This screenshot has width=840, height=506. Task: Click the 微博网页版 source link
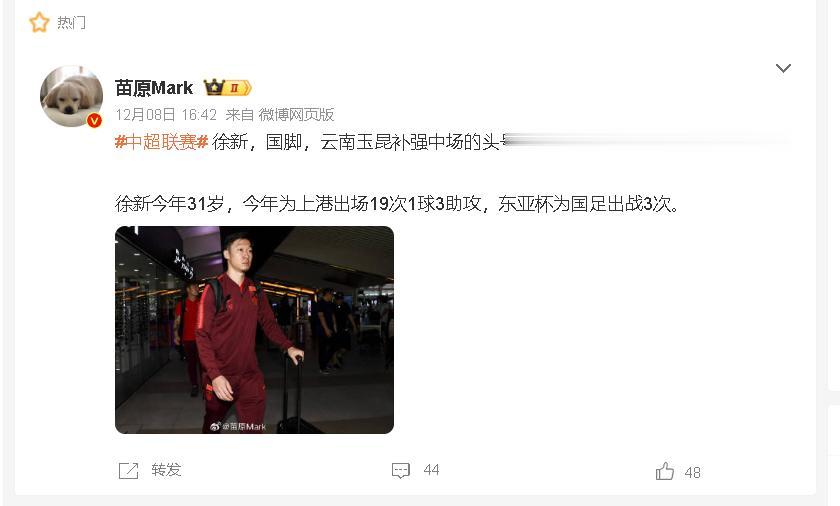tap(296, 115)
